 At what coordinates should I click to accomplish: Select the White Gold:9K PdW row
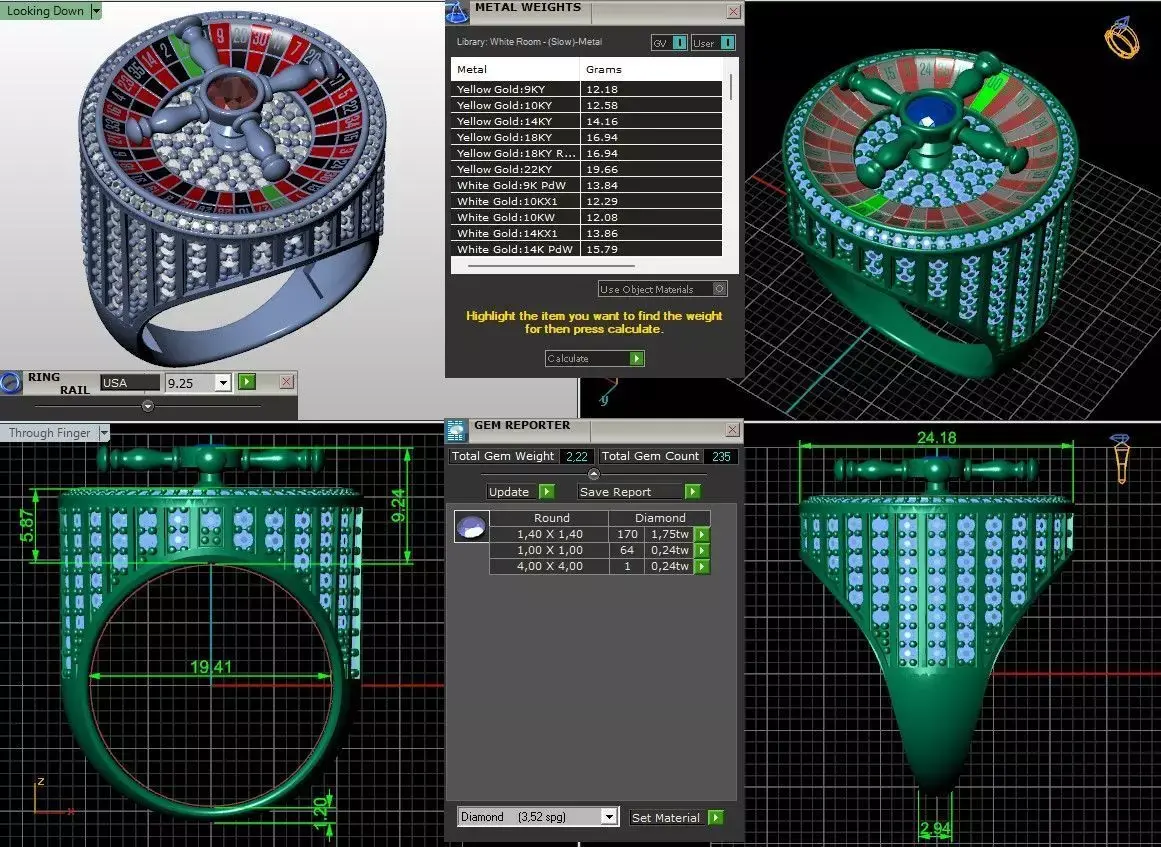586,185
